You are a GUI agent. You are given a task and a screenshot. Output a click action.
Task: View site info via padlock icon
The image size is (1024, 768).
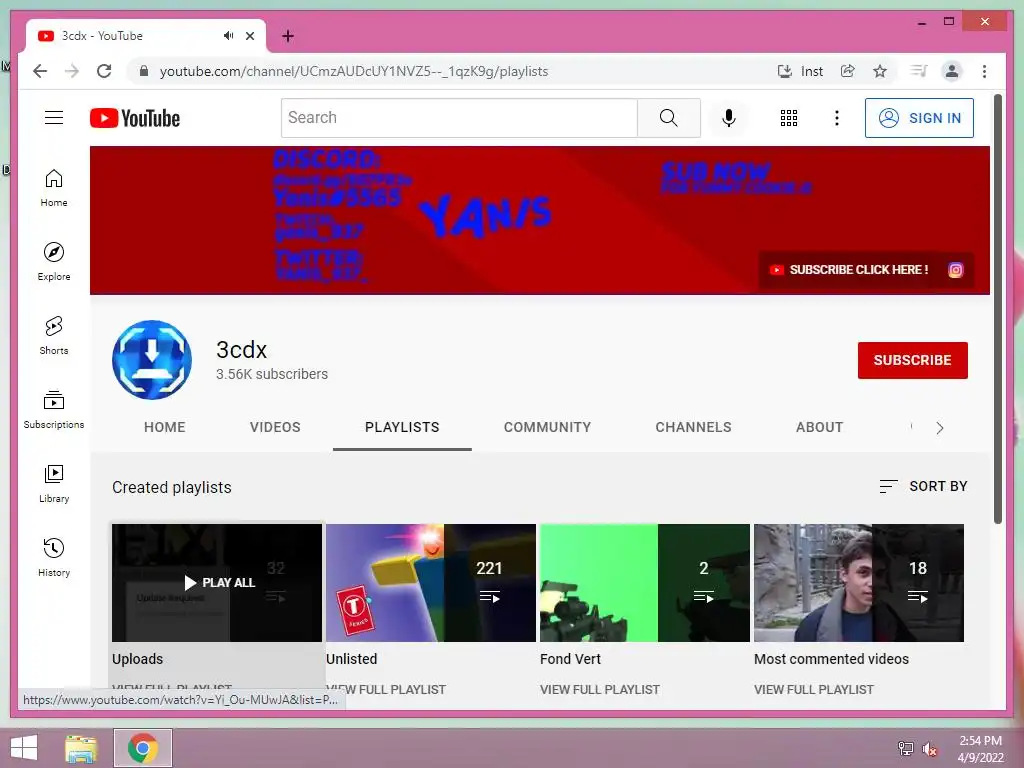click(144, 71)
